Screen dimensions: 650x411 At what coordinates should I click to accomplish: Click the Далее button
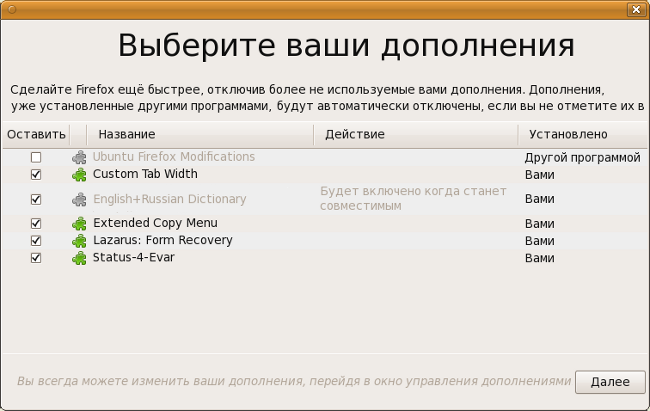coord(610,382)
